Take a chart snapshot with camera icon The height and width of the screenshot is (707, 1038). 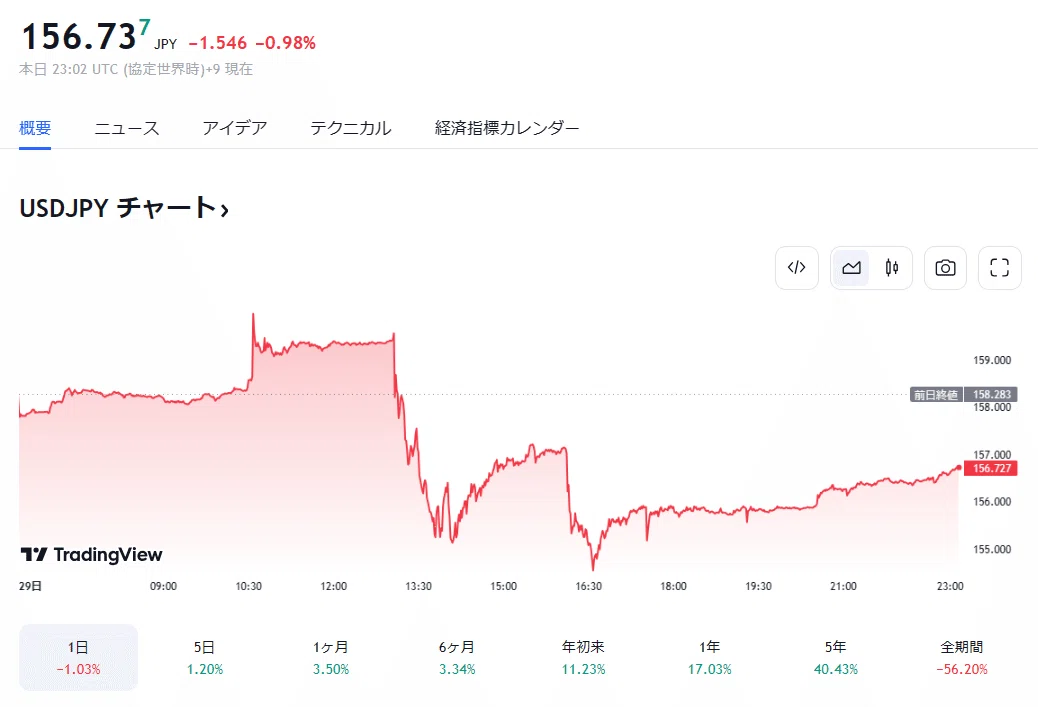(945, 267)
